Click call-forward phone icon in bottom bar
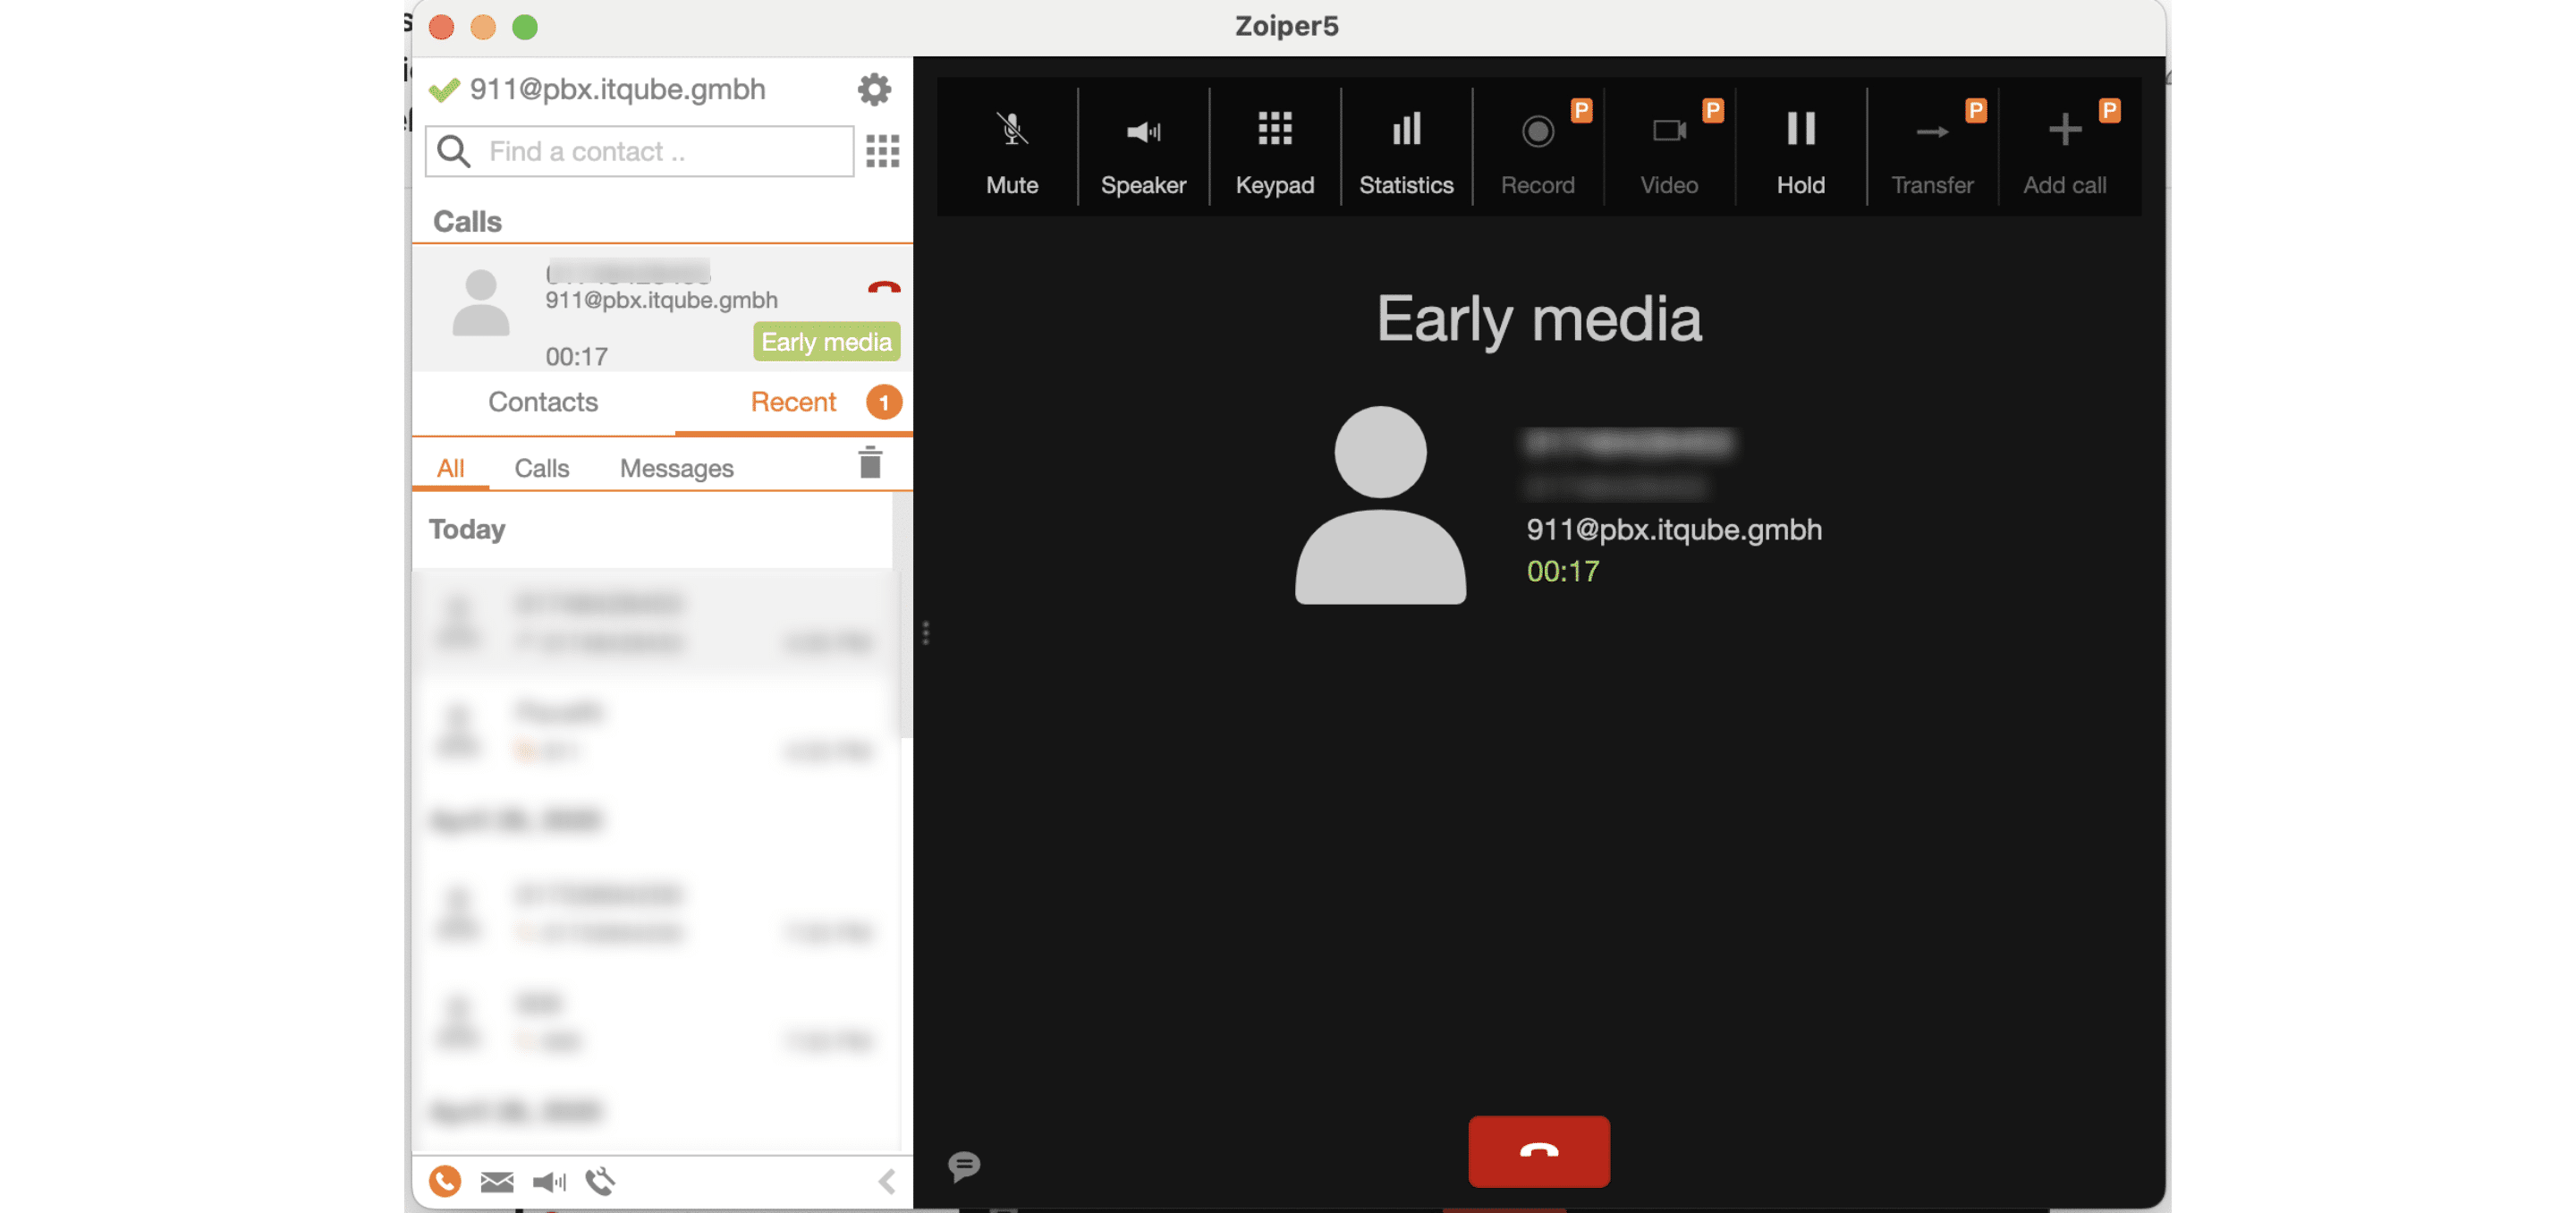This screenshot has width=2576, height=1213. [x=600, y=1181]
